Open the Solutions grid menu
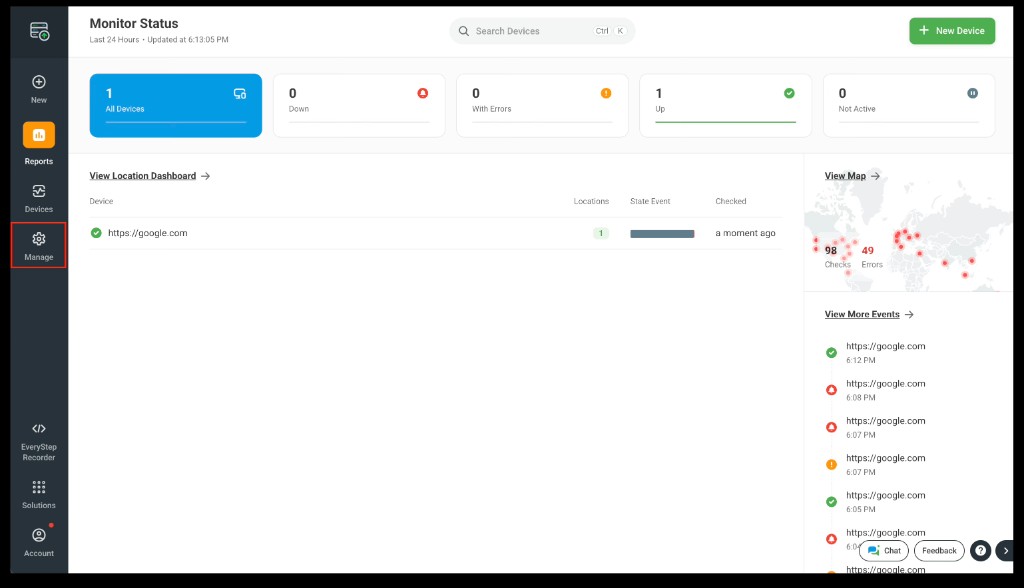Screen dimensions: 1024x588 [x=39, y=493]
